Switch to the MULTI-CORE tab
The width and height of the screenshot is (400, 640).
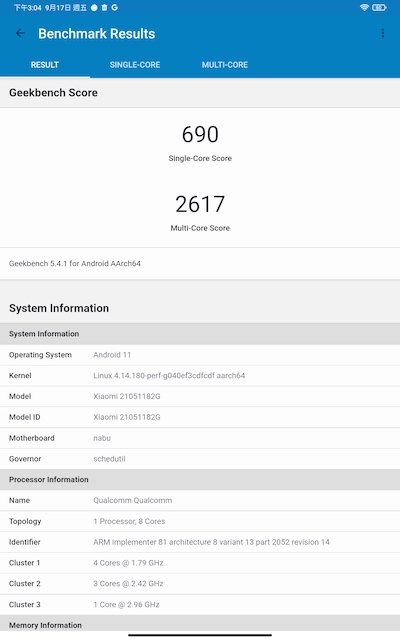pyautogui.click(x=225, y=65)
